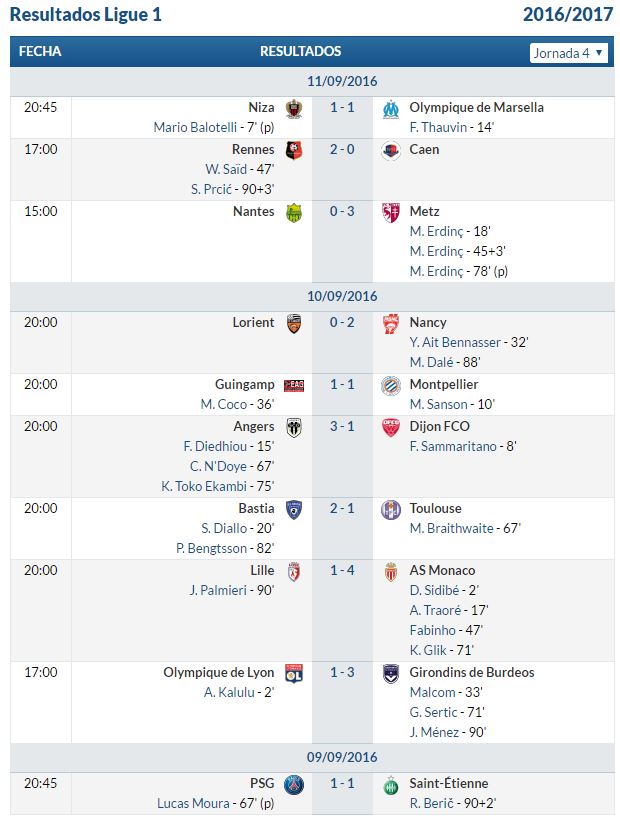Click the Lucas Moura scorer link

click(193, 804)
